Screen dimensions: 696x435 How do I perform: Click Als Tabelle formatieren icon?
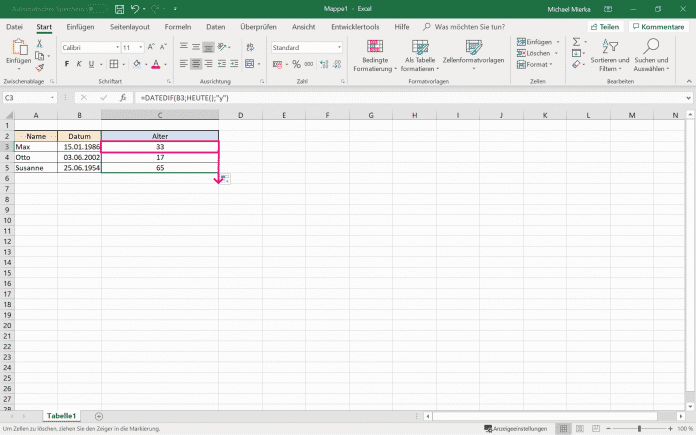(x=421, y=47)
